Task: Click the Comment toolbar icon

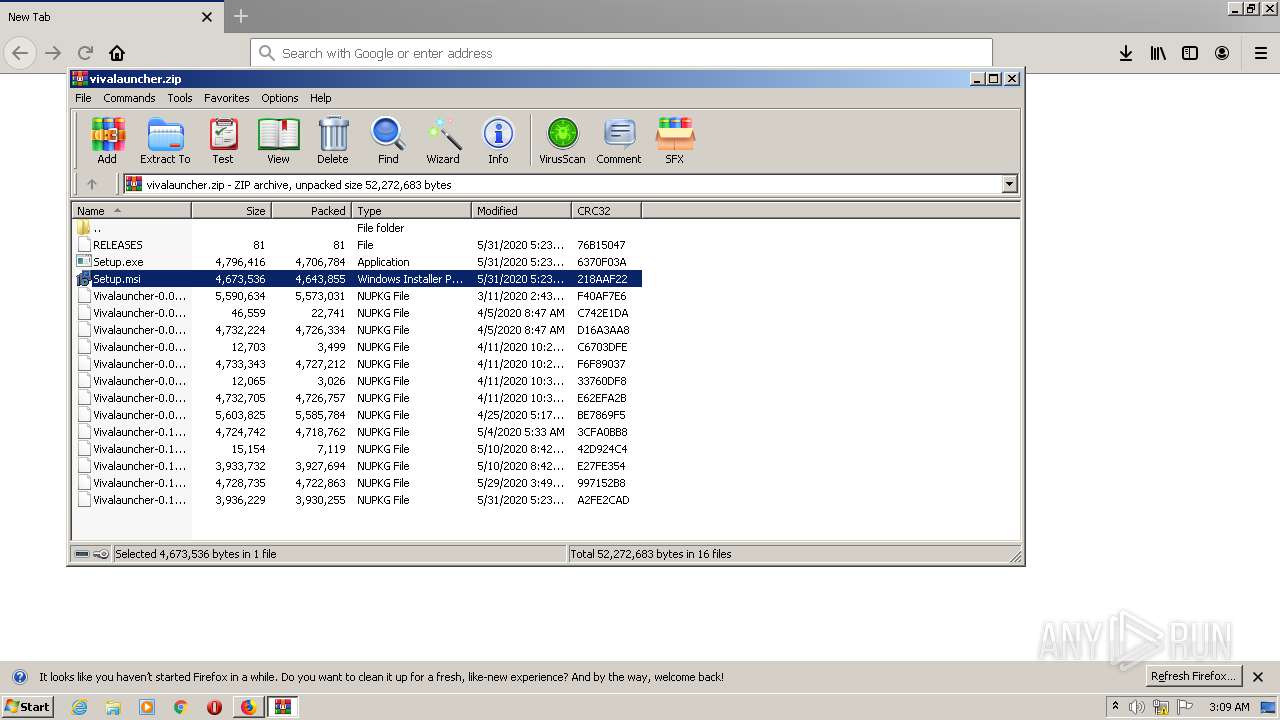Action: pyautogui.click(x=619, y=140)
